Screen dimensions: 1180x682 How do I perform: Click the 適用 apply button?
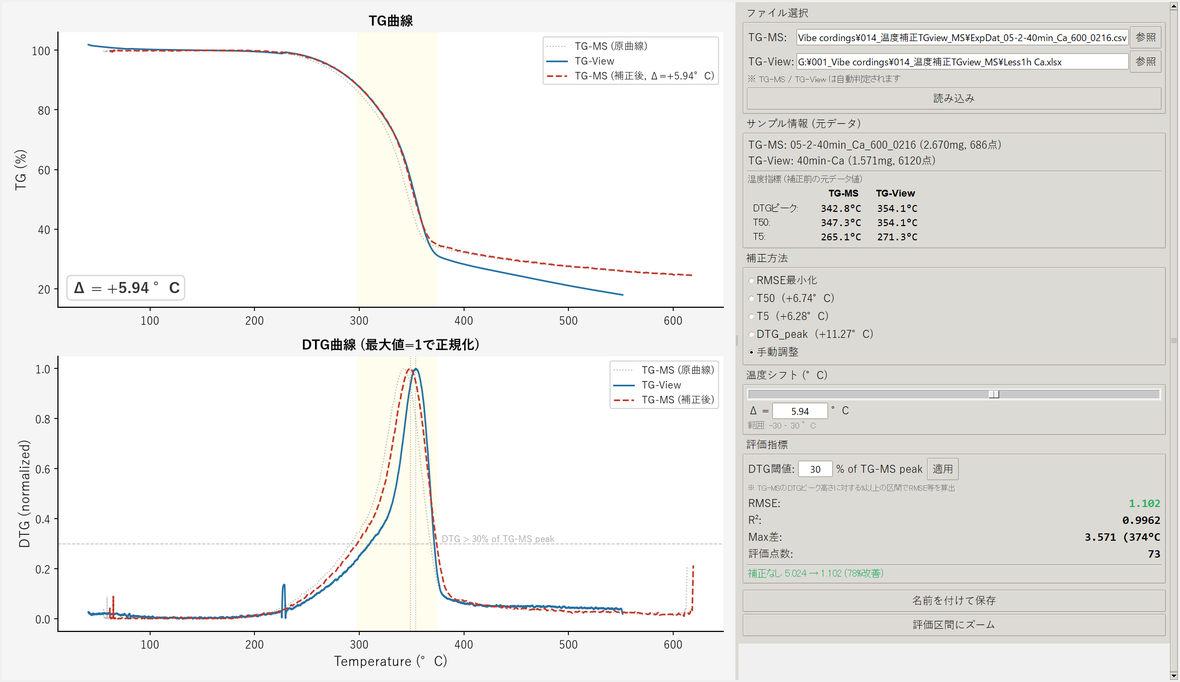(943, 469)
